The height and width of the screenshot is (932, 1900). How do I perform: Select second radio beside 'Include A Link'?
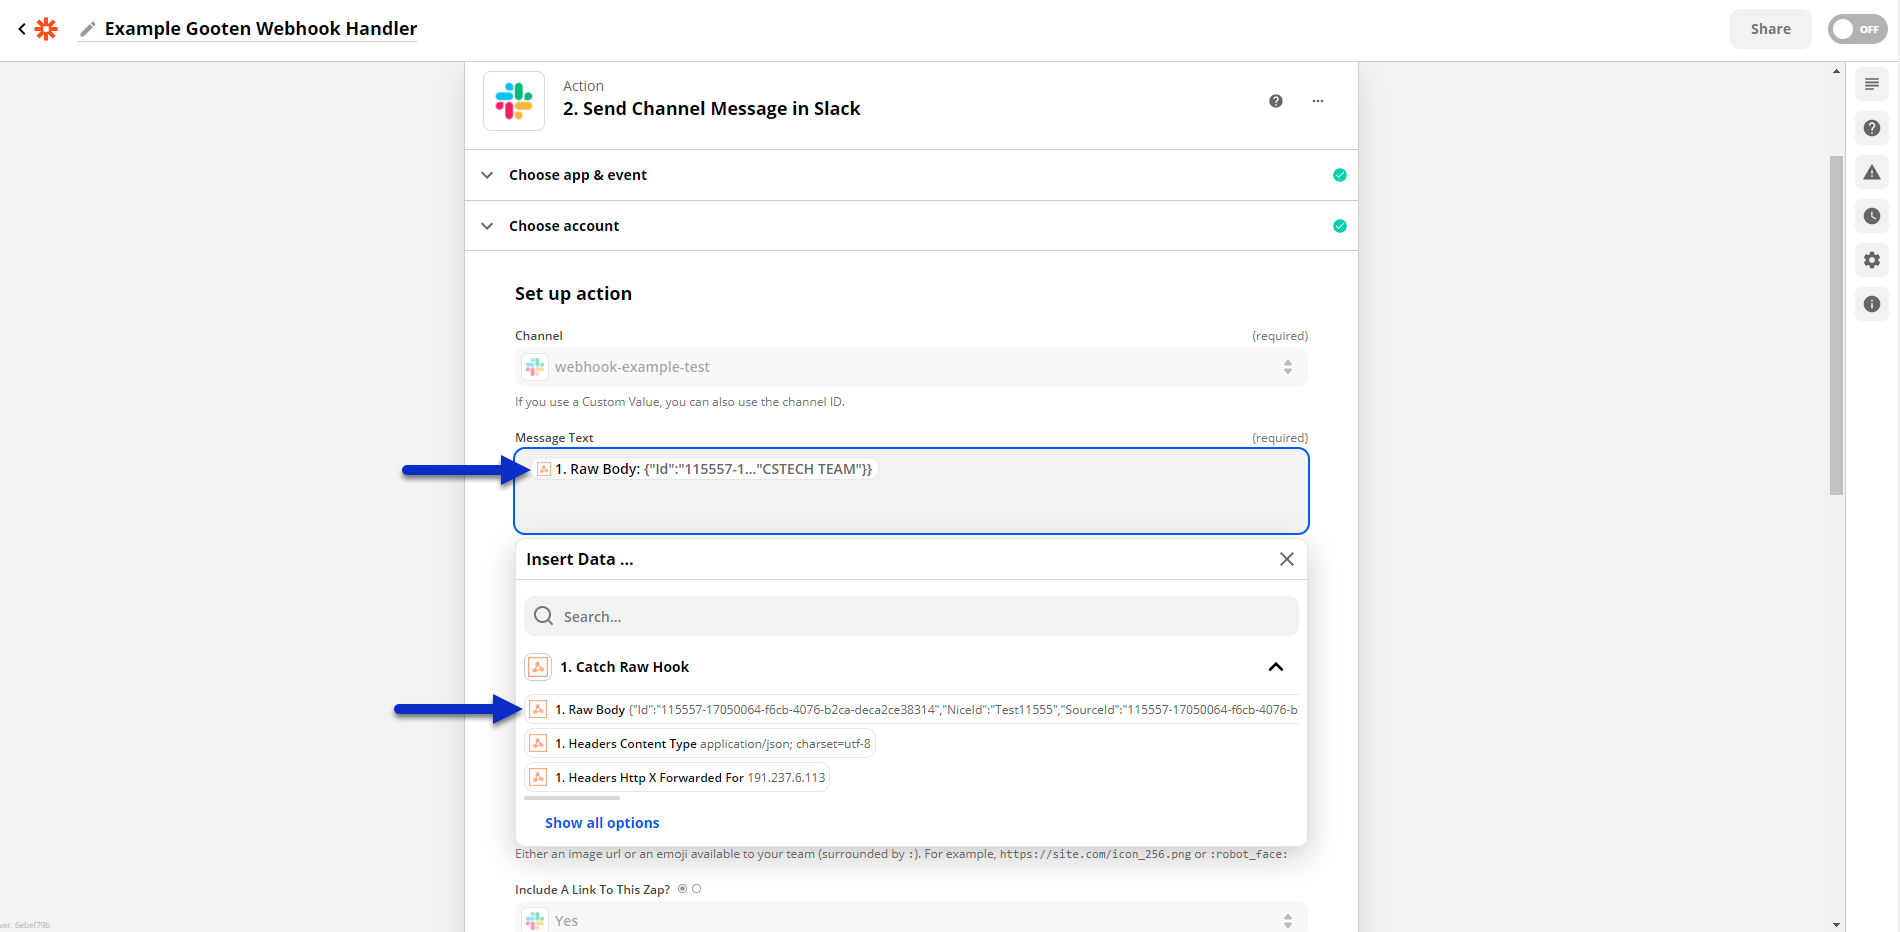(697, 888)
